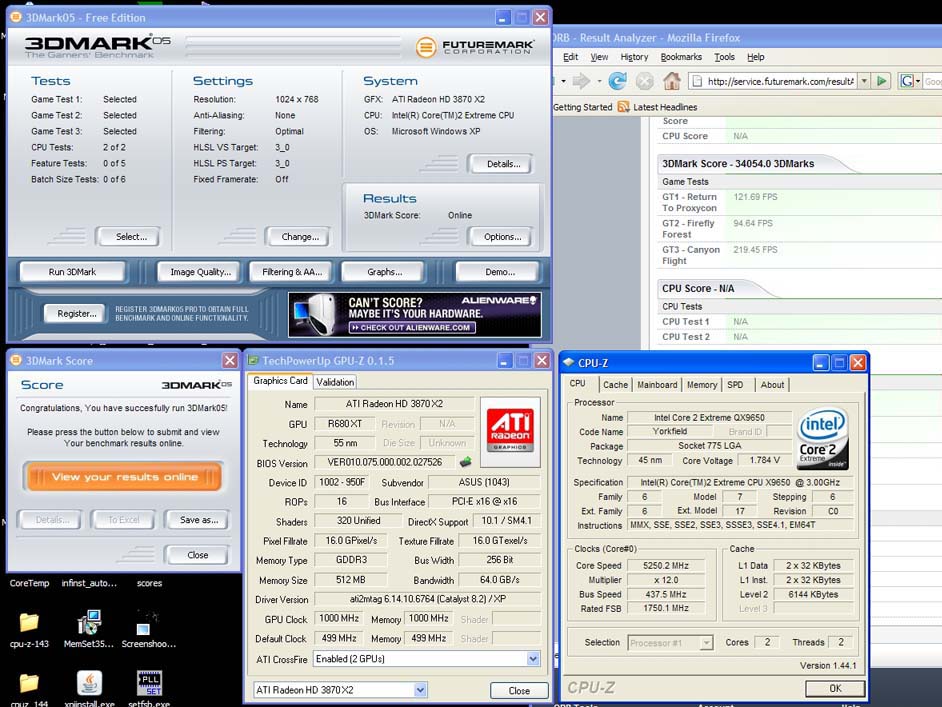The height and width of the screenshot is (707, 942).
Task: Open the cpuz_144 desktop folder
Action: [x=29, y=689]
